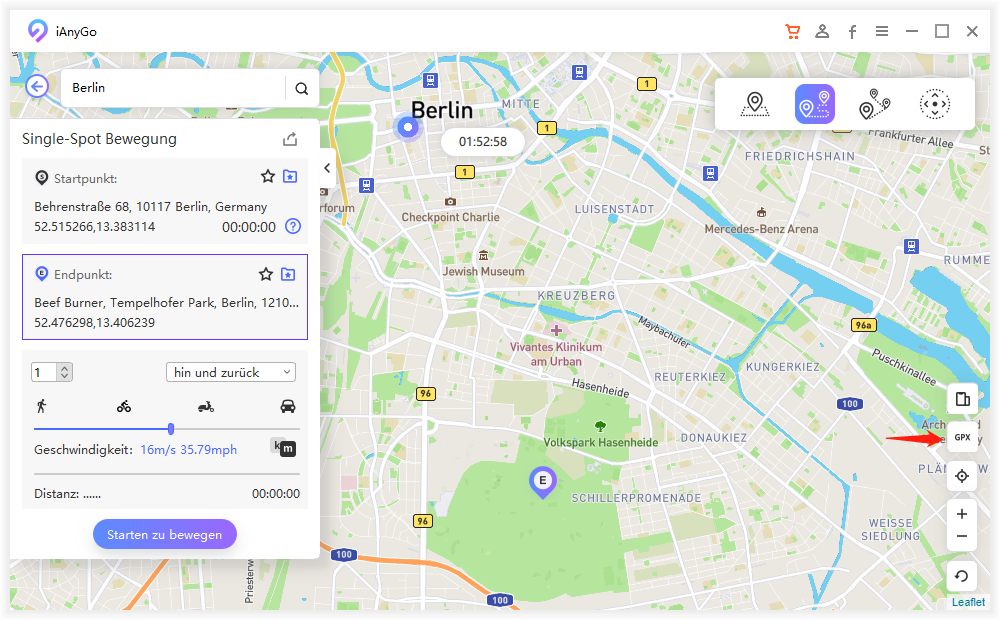The image size is (1000, 620).
Task: Click the Vivantes Klinikum am Urban label
Action: pyautogui.click(x=556, y=354)
